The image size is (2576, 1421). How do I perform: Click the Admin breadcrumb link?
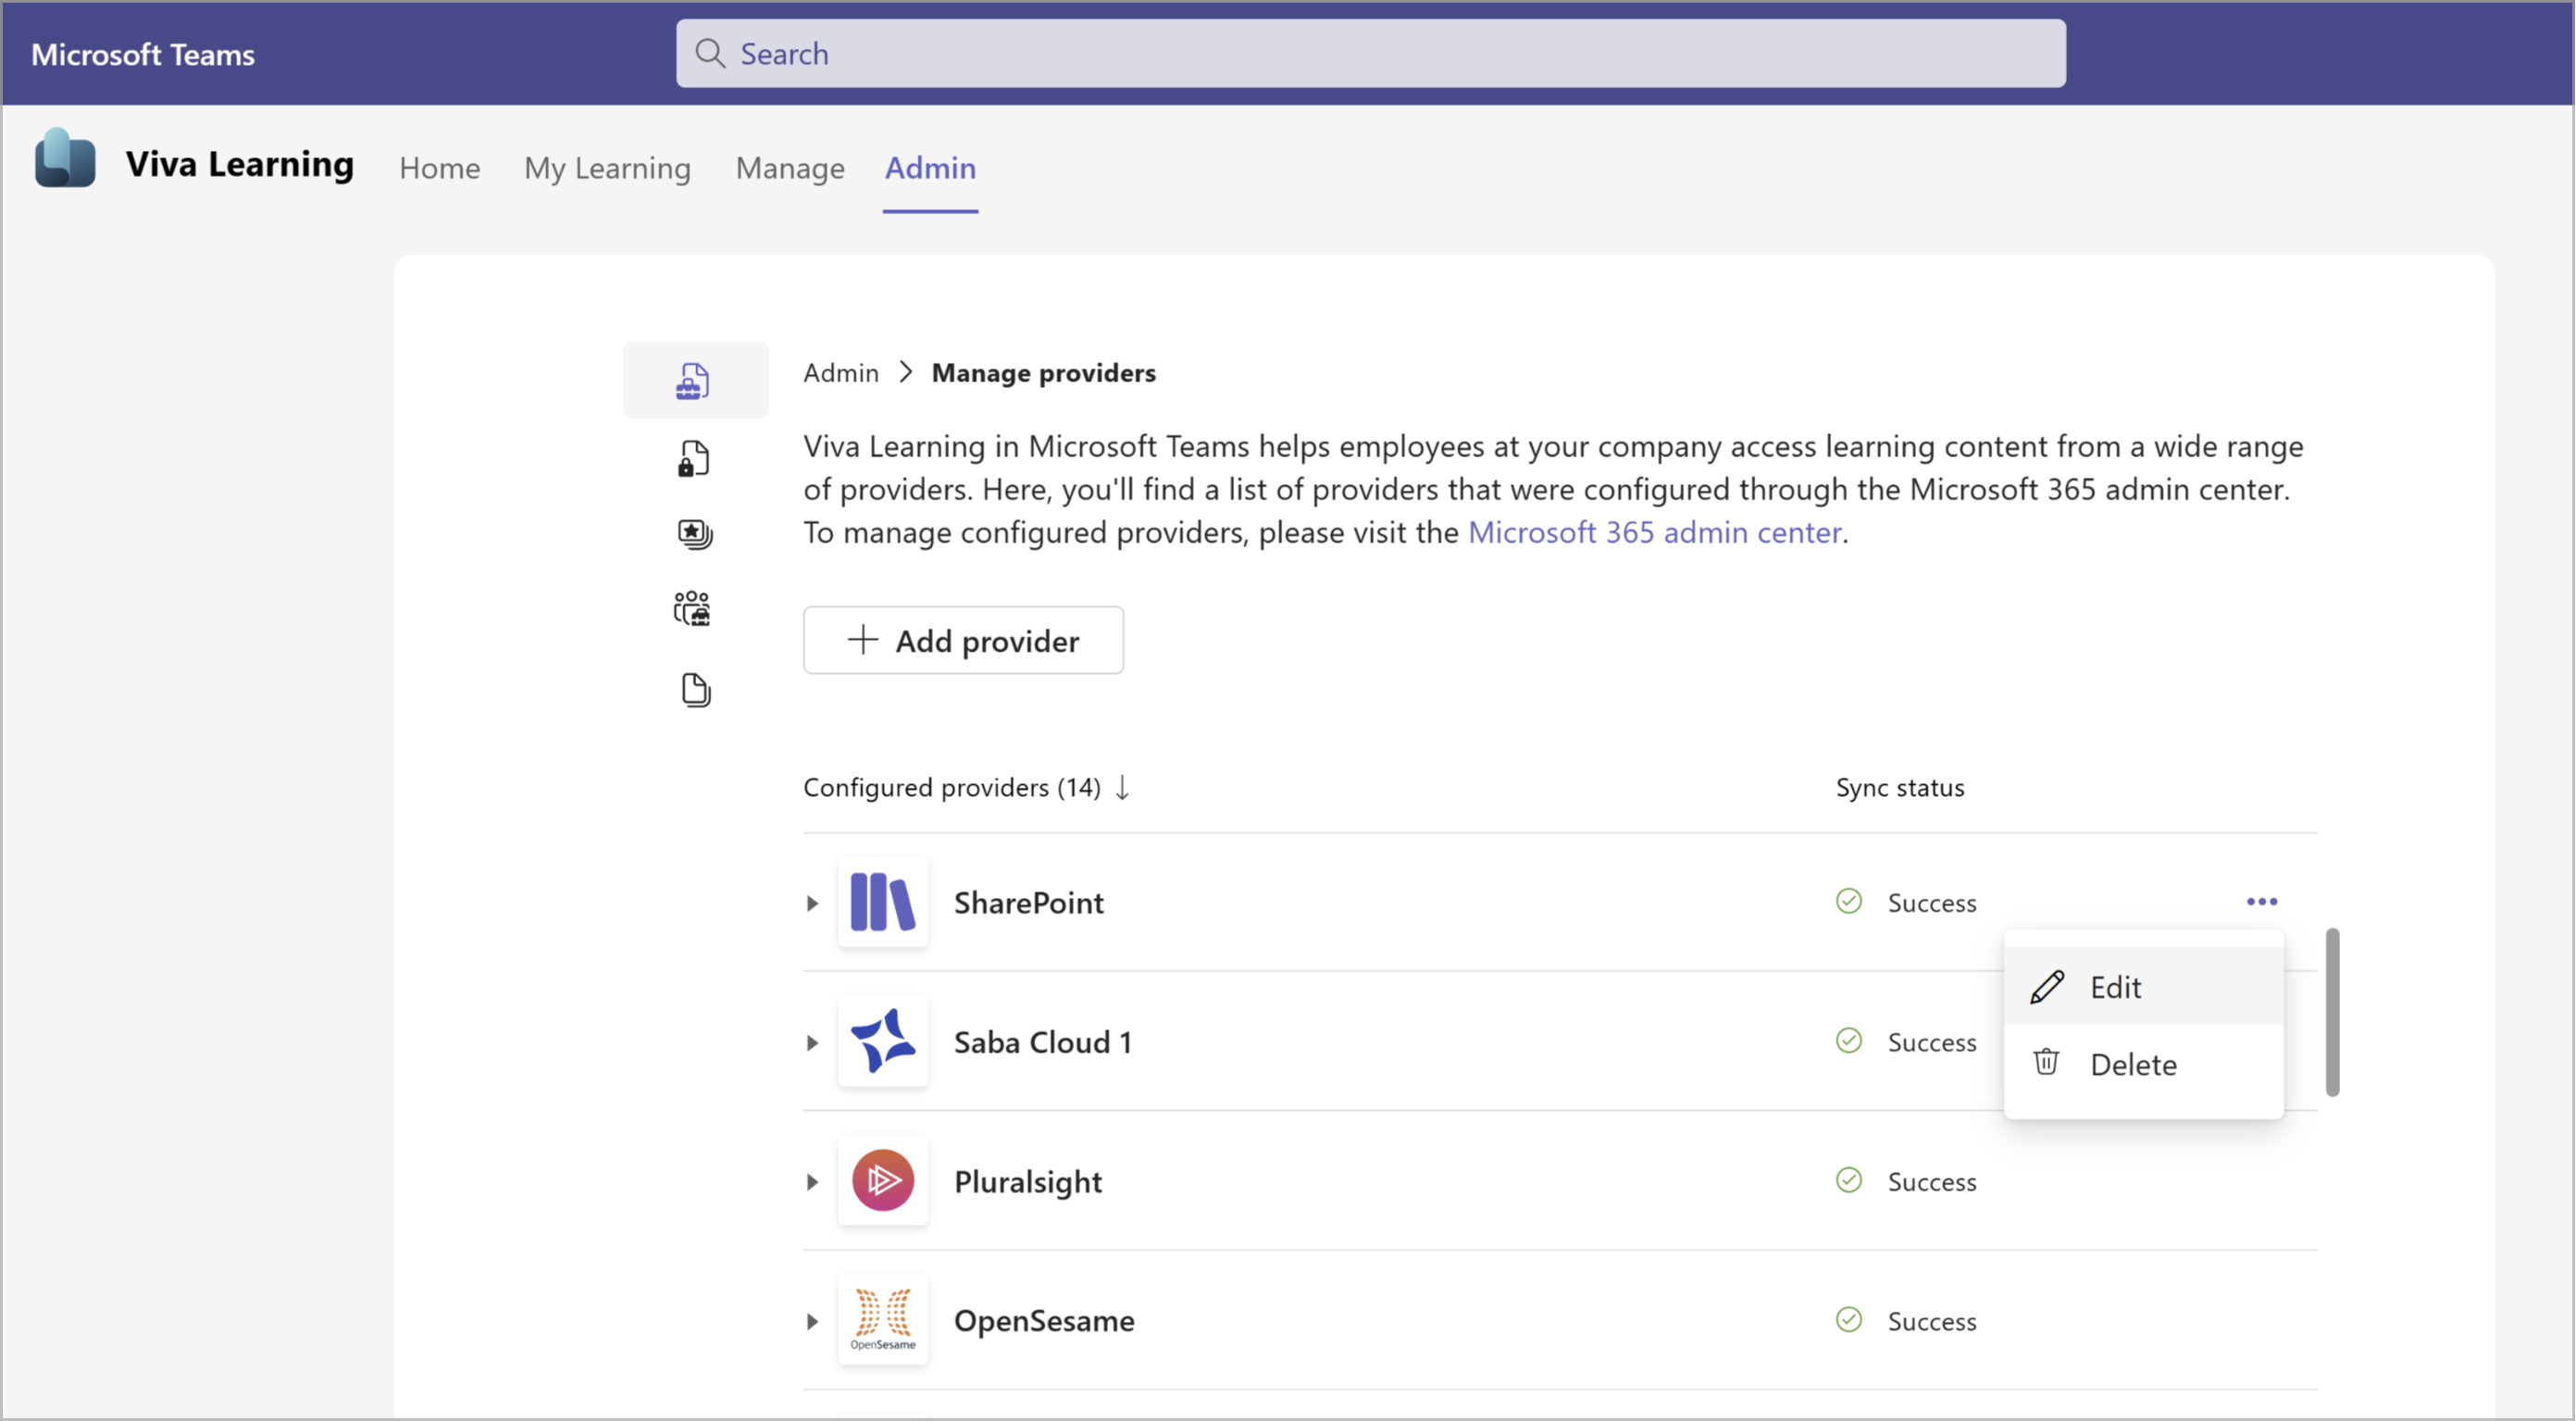(x=841, y=373)
